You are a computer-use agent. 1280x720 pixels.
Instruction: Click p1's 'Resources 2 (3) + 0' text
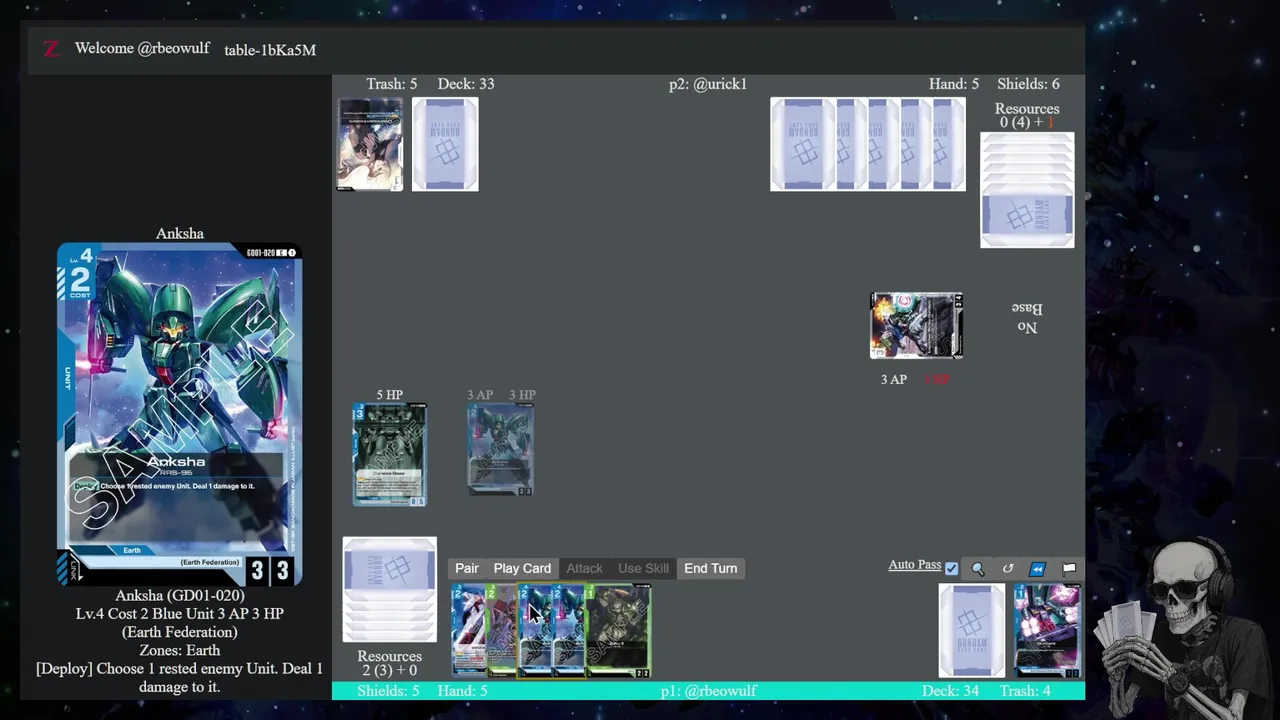[389, 663]
